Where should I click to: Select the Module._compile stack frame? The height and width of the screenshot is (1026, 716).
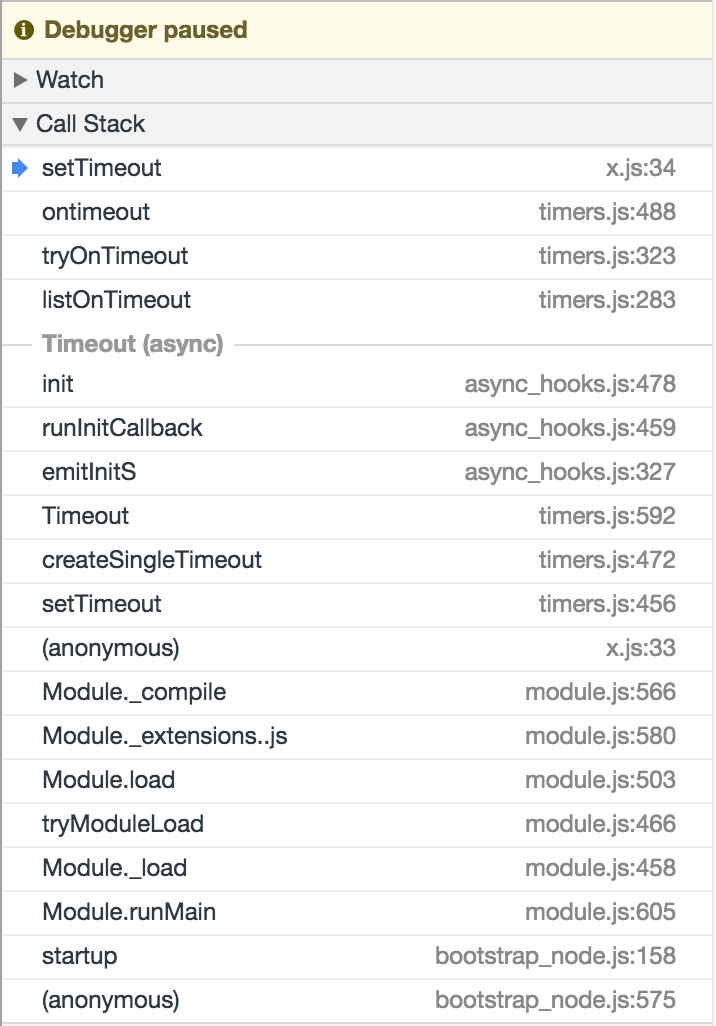[x=357, y=692]
